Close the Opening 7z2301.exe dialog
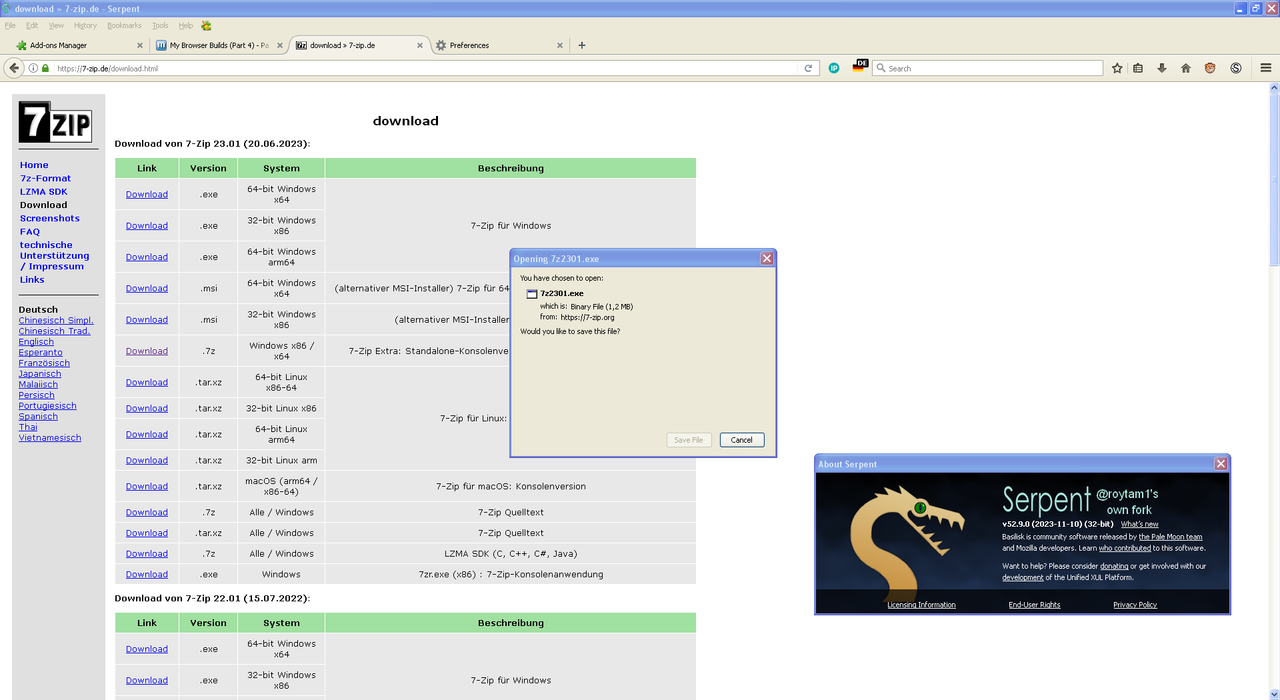The image size is (1280, 700). (767, 258)
